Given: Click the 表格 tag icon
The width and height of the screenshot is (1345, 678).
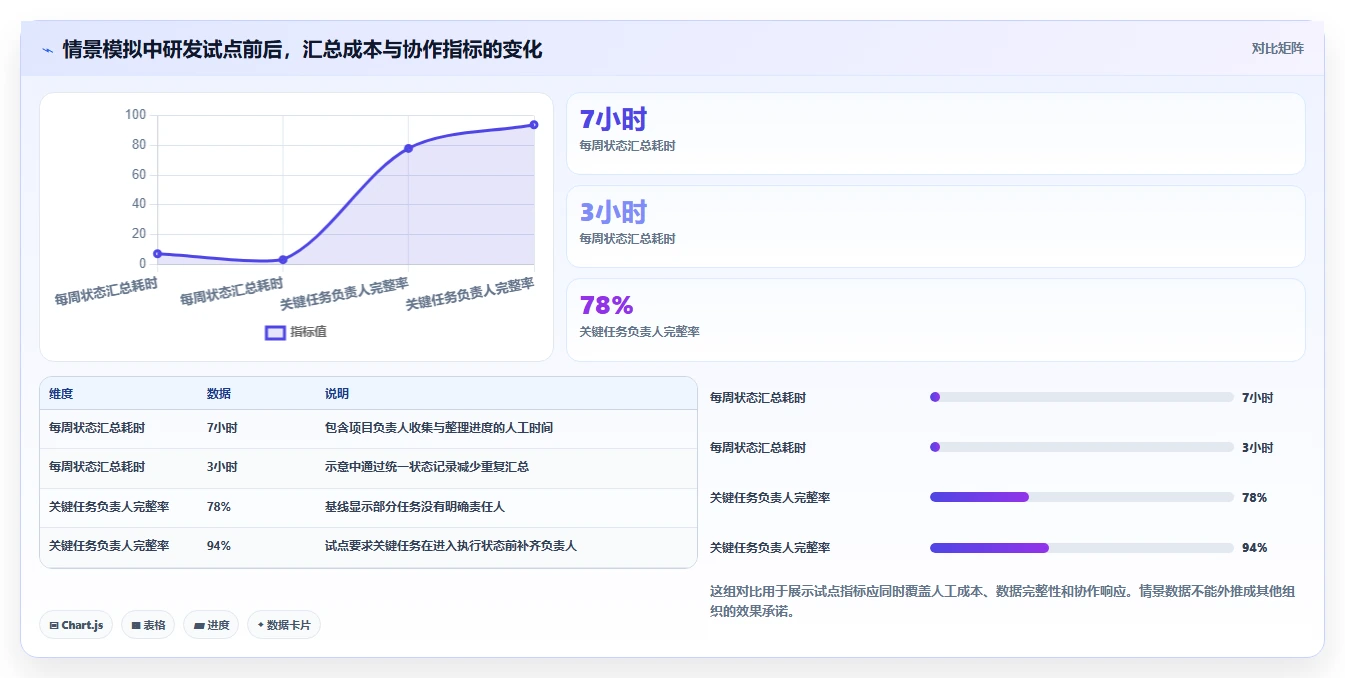Looking at the screenshot, I should (136, 626).
